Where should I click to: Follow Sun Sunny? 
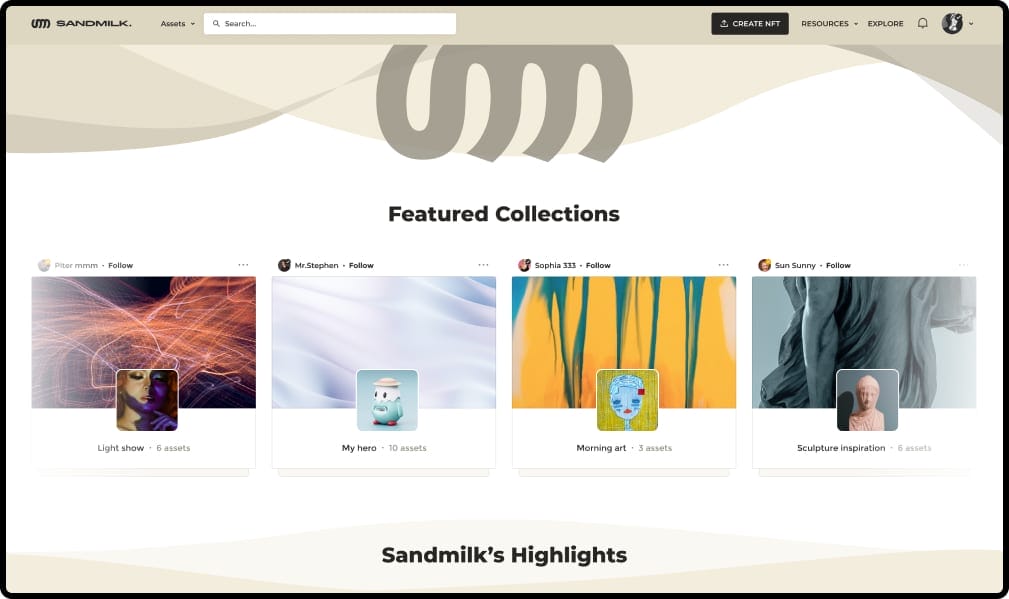838,265
